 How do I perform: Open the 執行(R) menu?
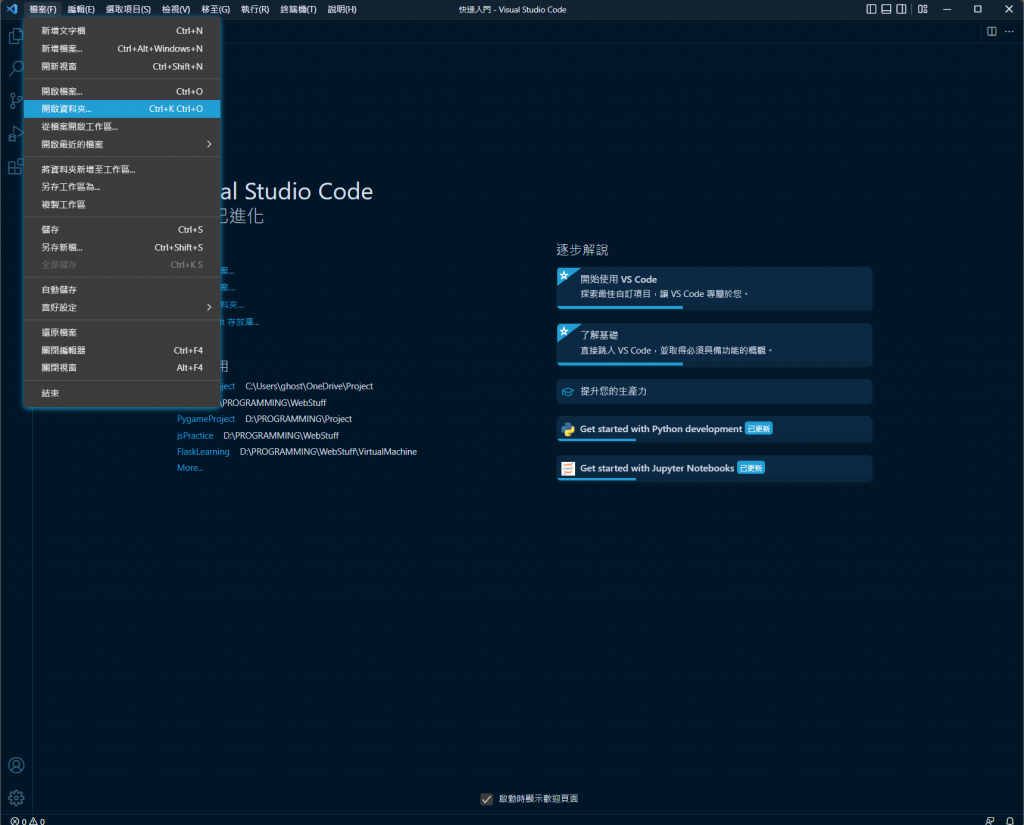[255, 9]
